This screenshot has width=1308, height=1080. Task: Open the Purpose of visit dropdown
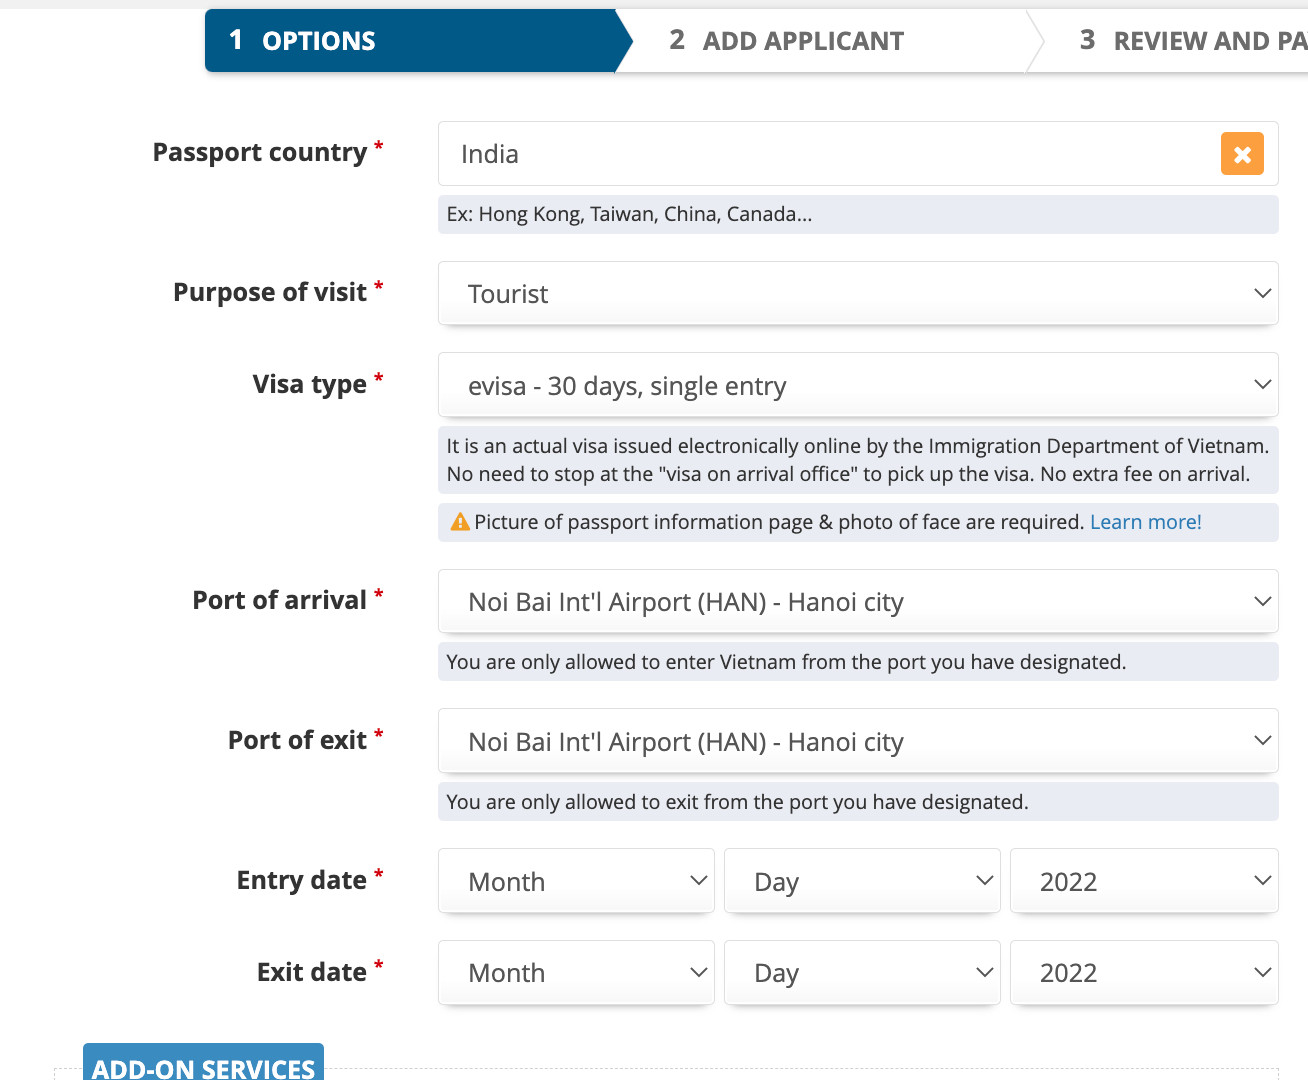click(857, 294)
